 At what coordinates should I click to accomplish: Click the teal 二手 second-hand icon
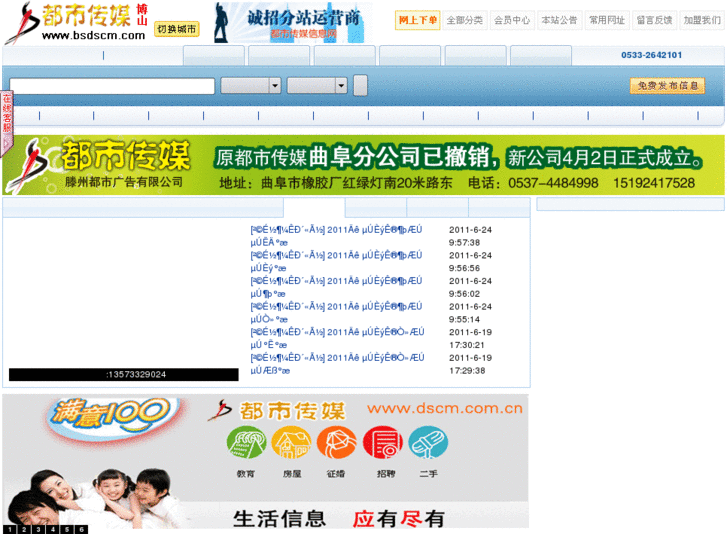point(428,443)
